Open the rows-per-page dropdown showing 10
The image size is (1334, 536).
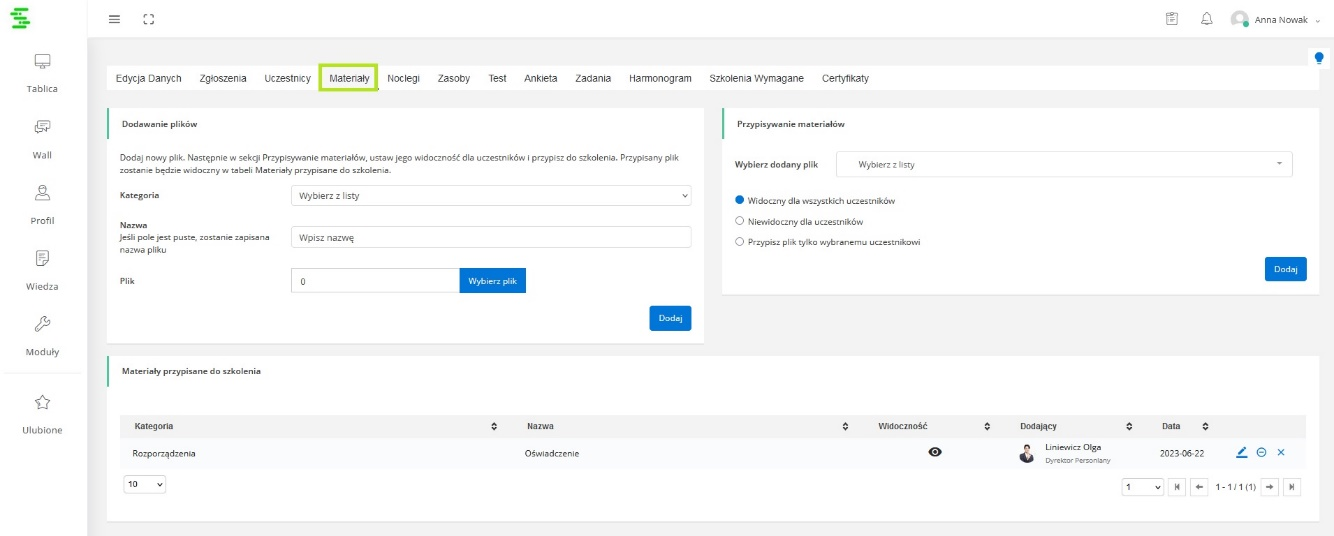[145, 484]
